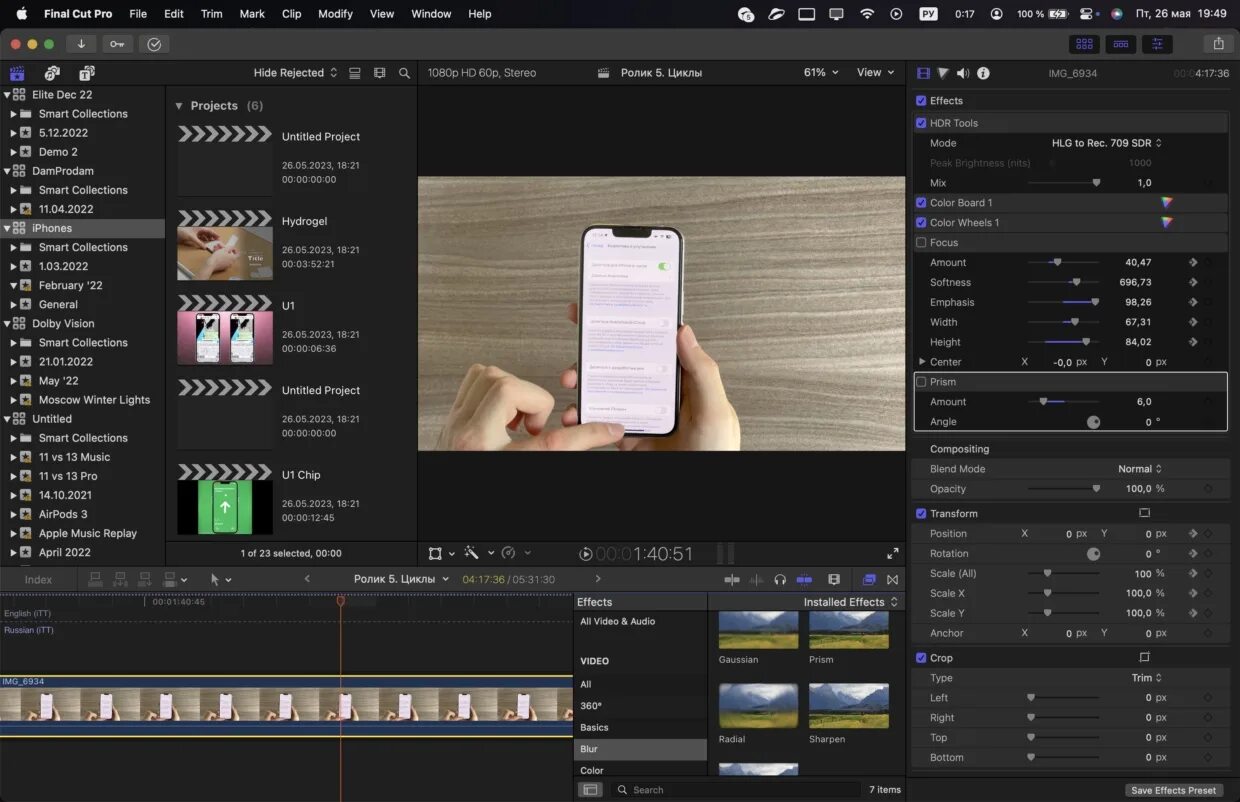Play from the viewer play button
The image size is (1240, 802).
[585, 554]
